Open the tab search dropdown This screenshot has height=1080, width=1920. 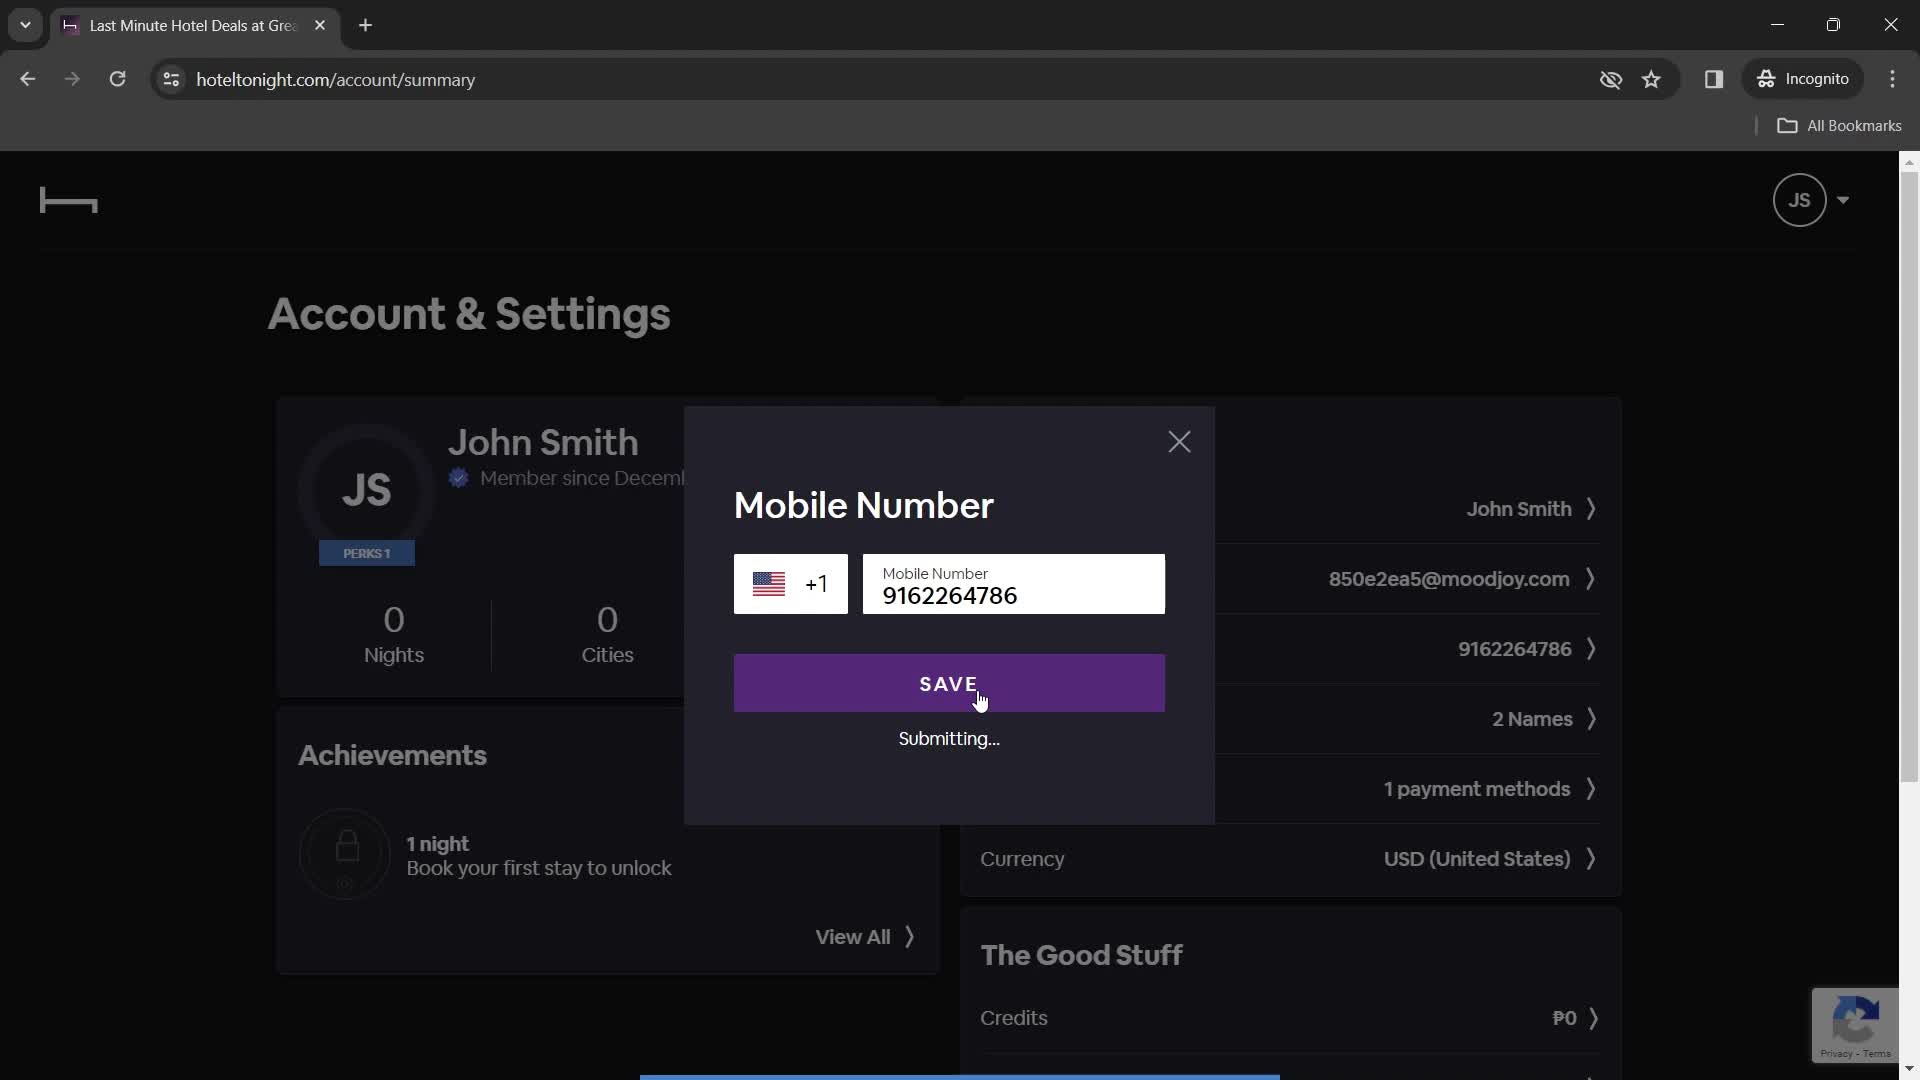(x=25, y=25)
